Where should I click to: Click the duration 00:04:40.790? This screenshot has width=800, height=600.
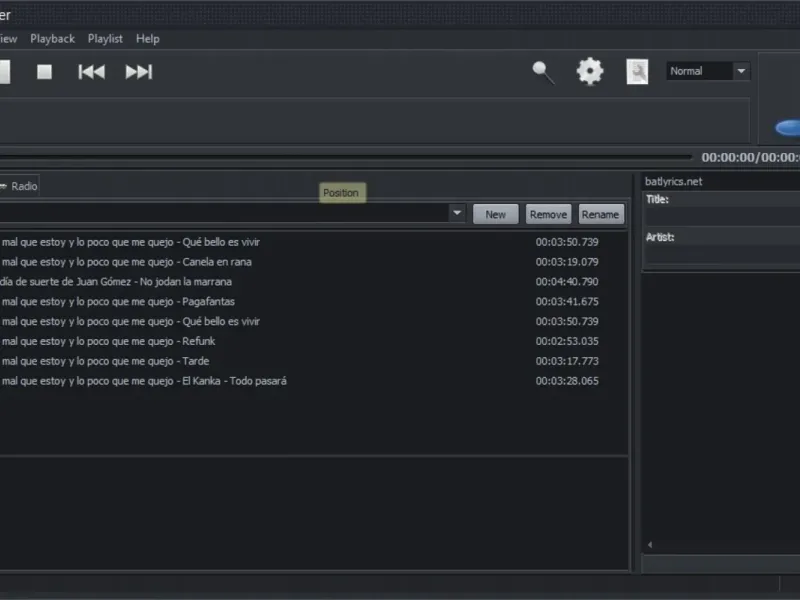point(567,282)
